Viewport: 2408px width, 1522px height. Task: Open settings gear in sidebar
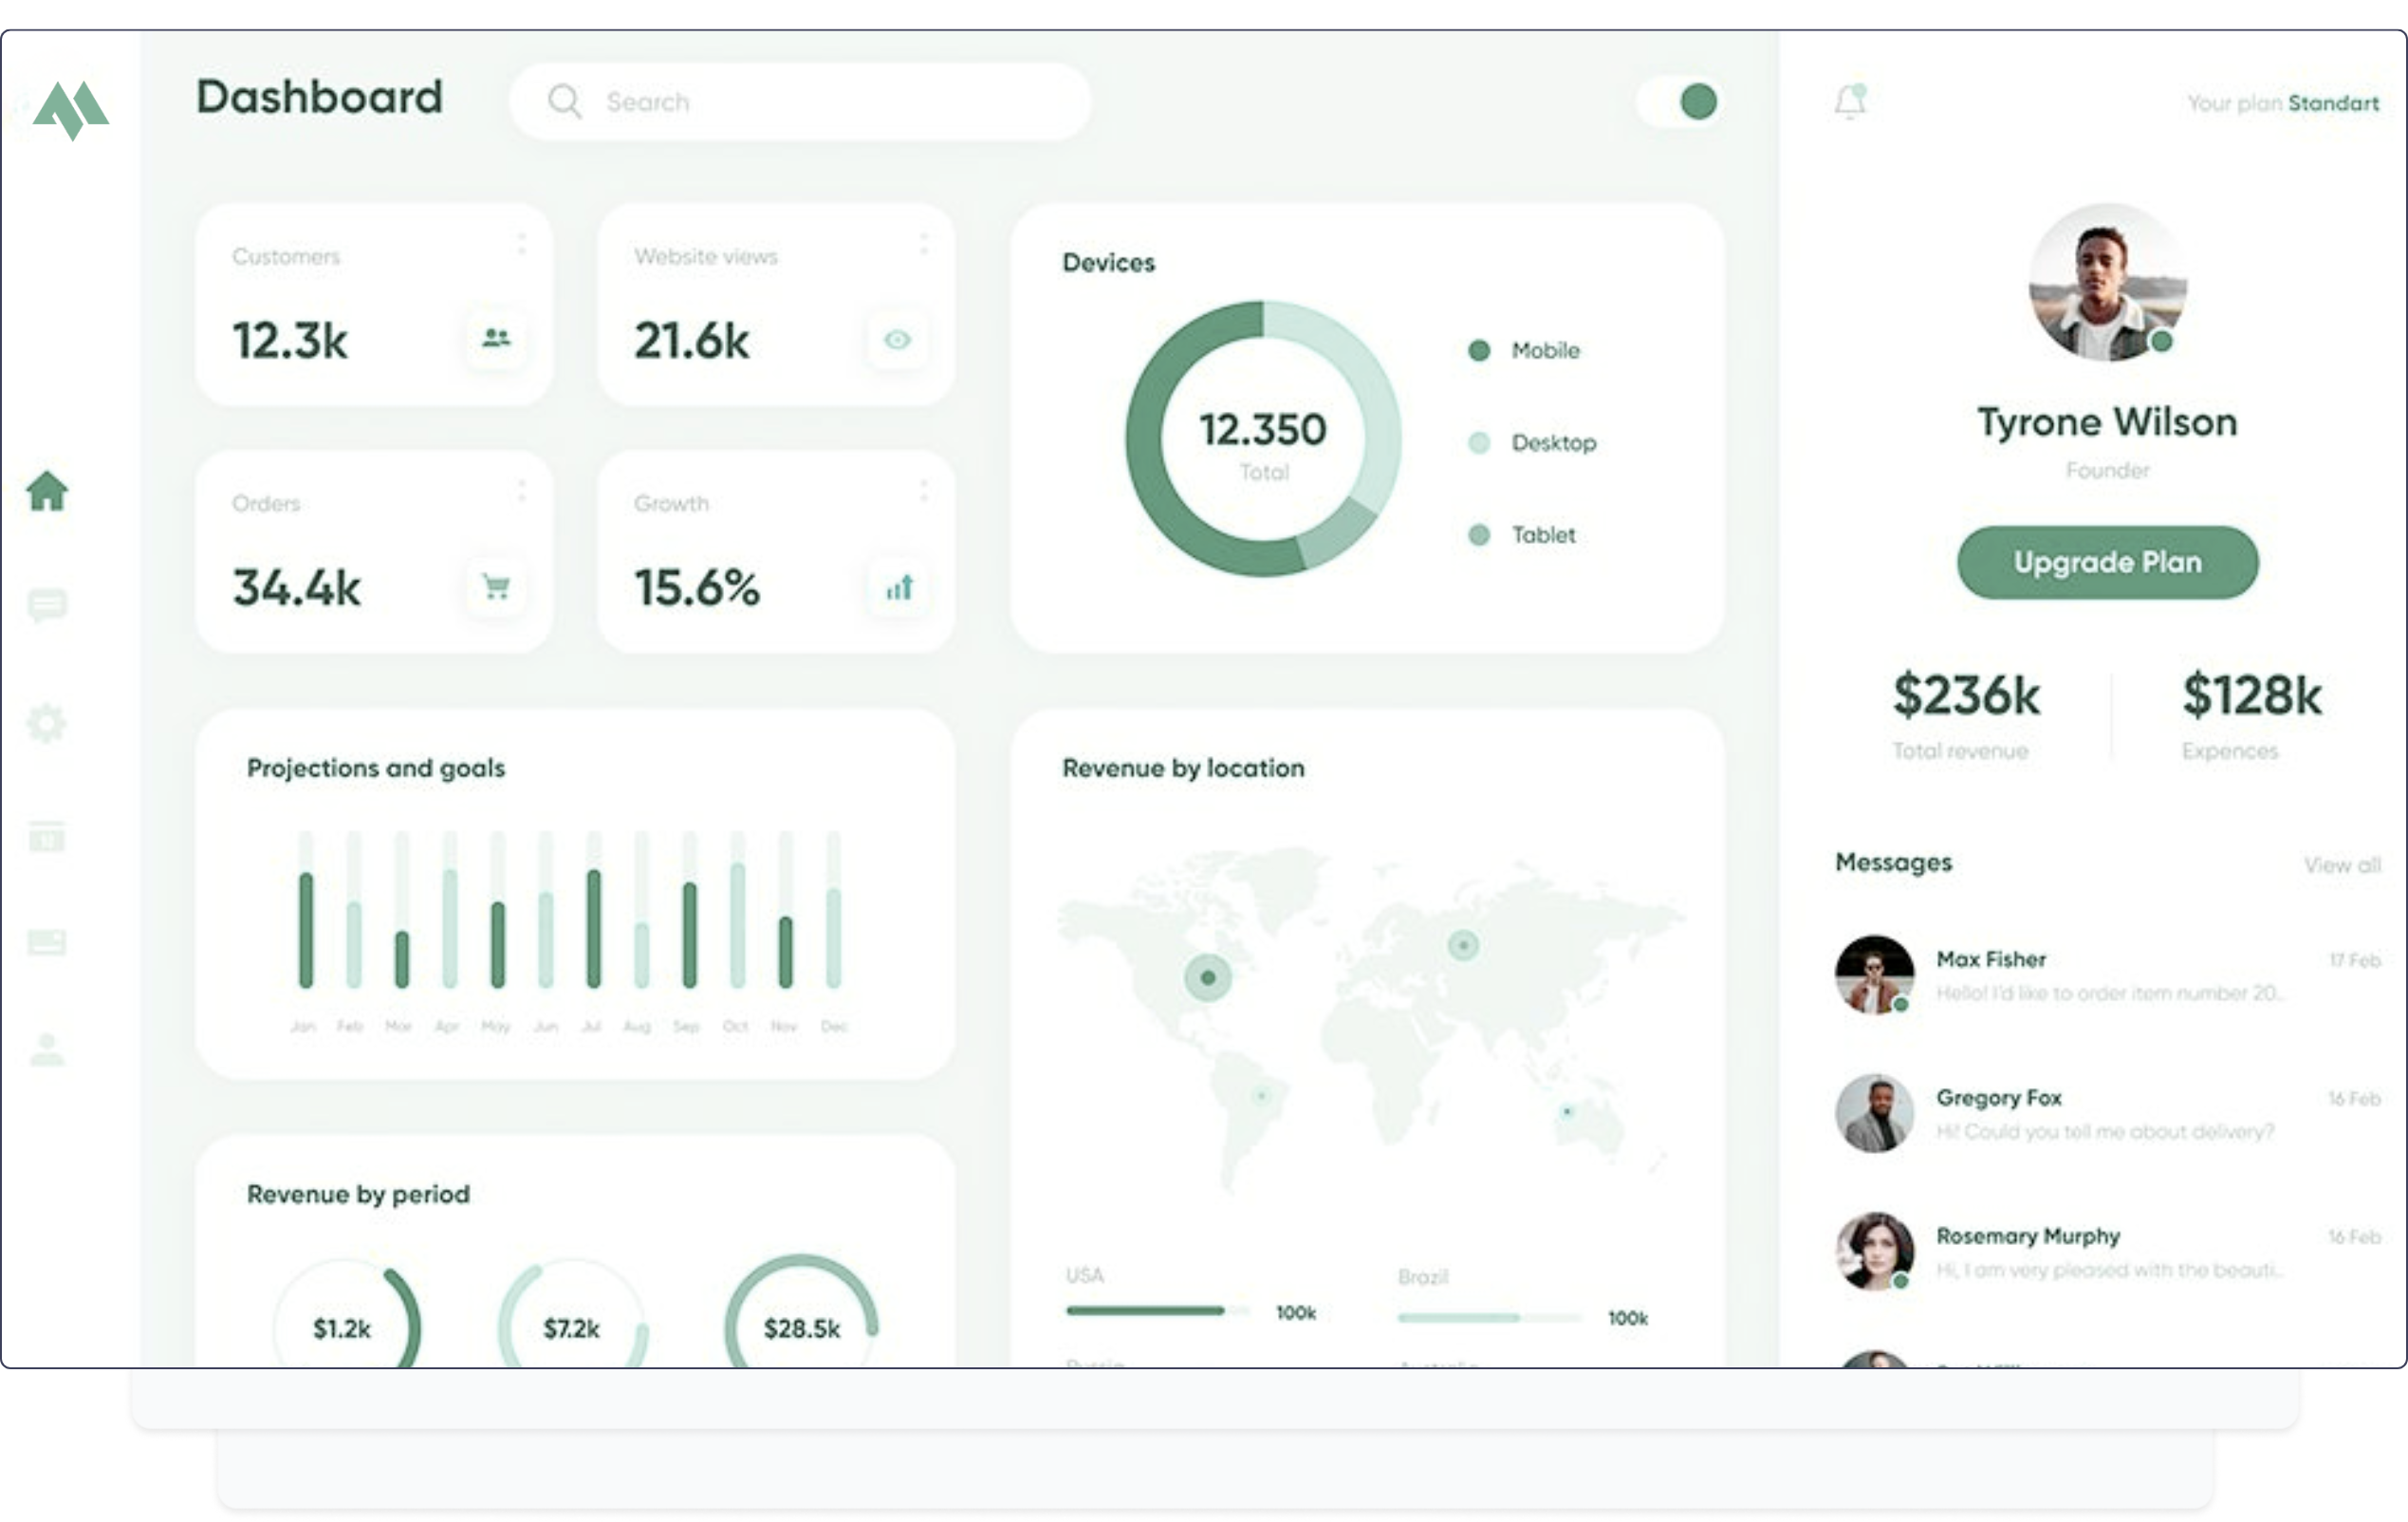coord(47,723)
